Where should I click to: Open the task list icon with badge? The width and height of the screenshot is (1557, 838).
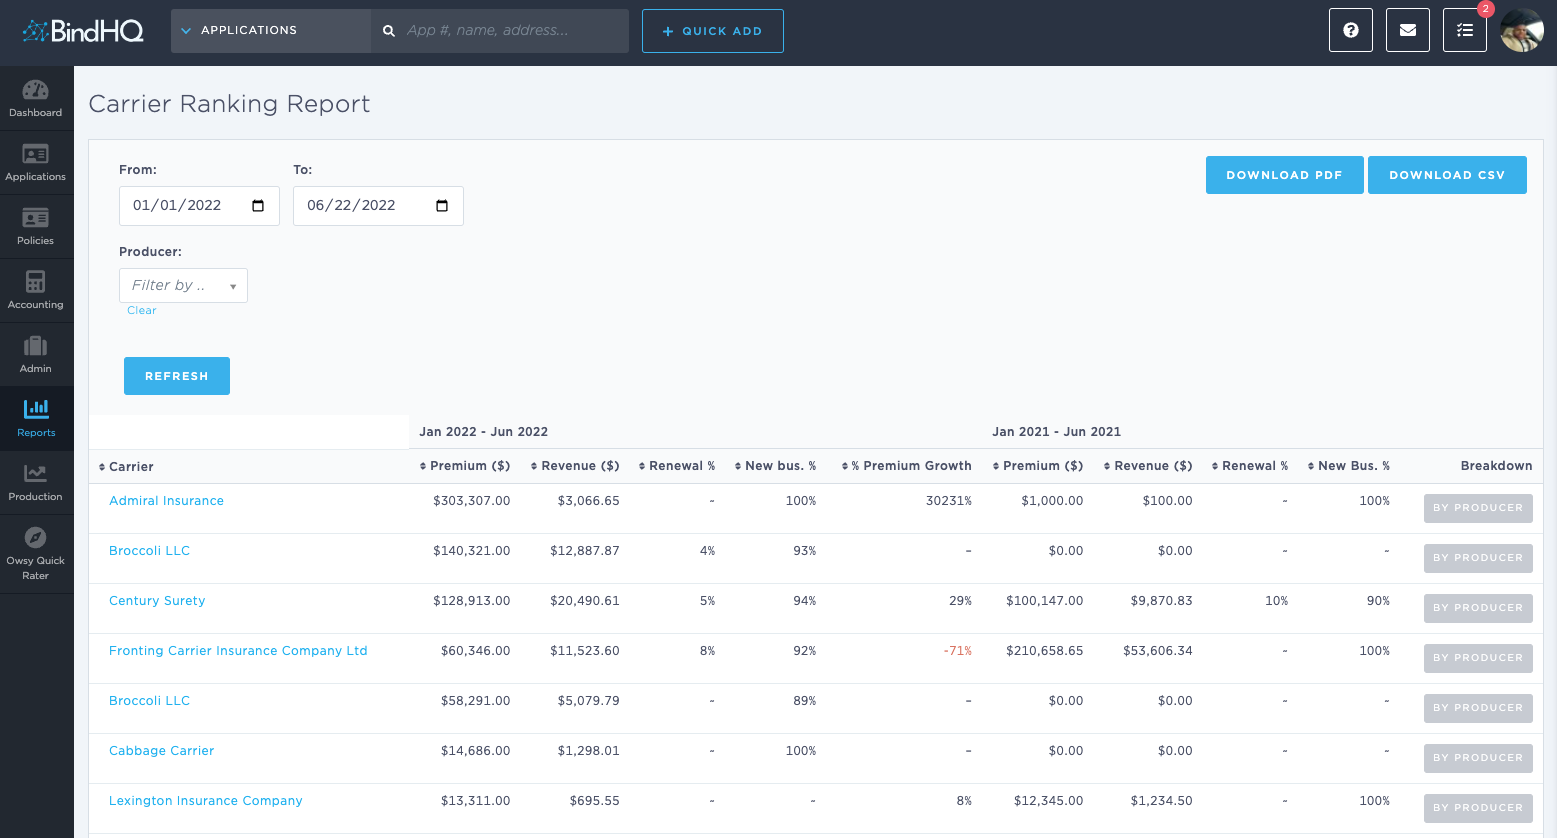tap(1465, 30)
